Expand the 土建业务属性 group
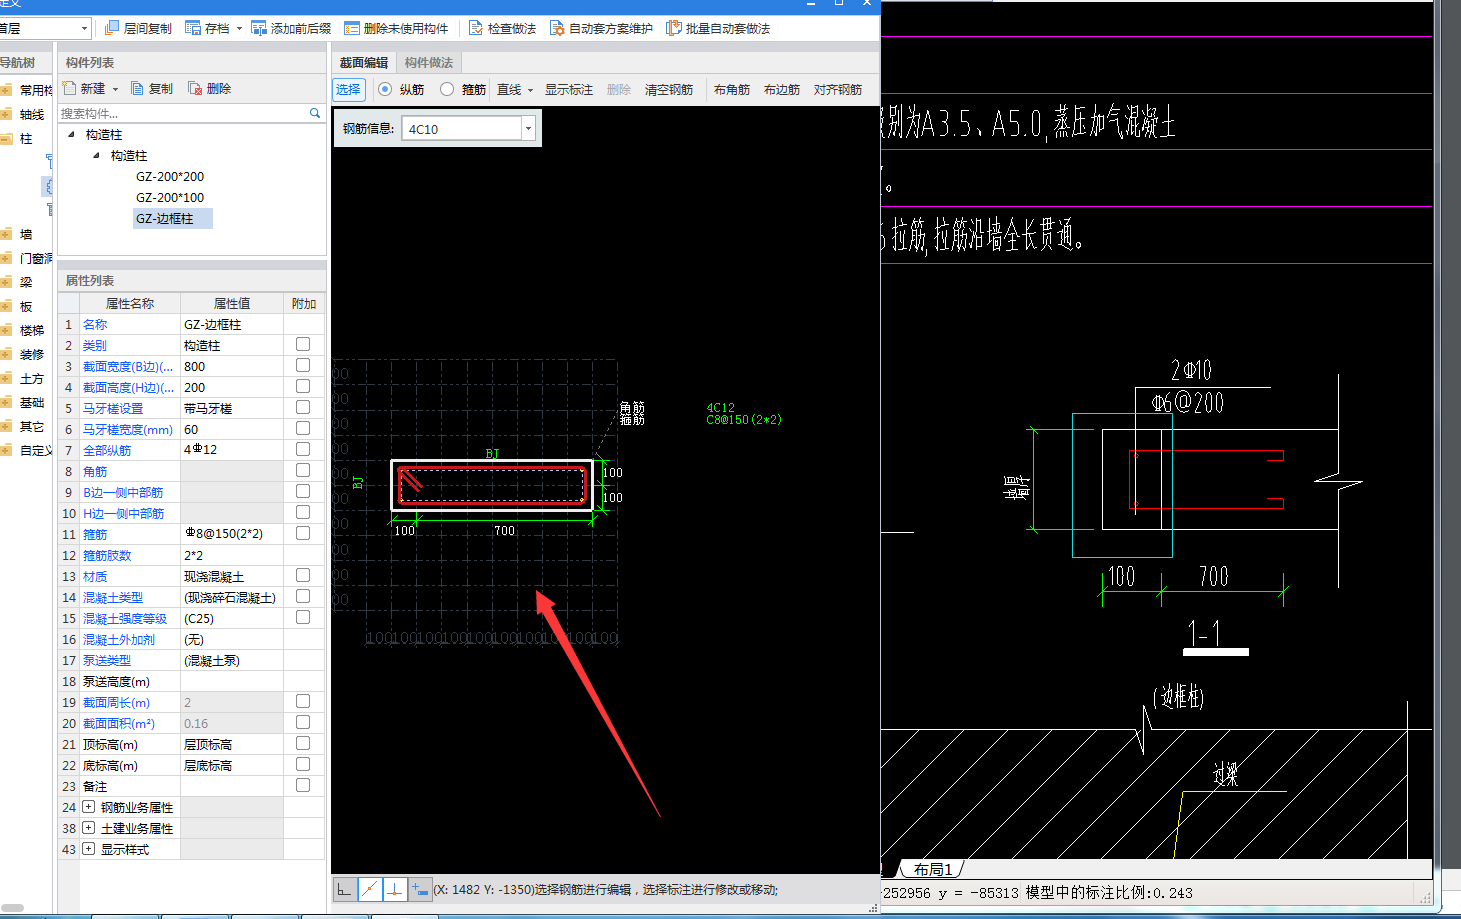Screen dimensions: 1461x919 point(88,827)
